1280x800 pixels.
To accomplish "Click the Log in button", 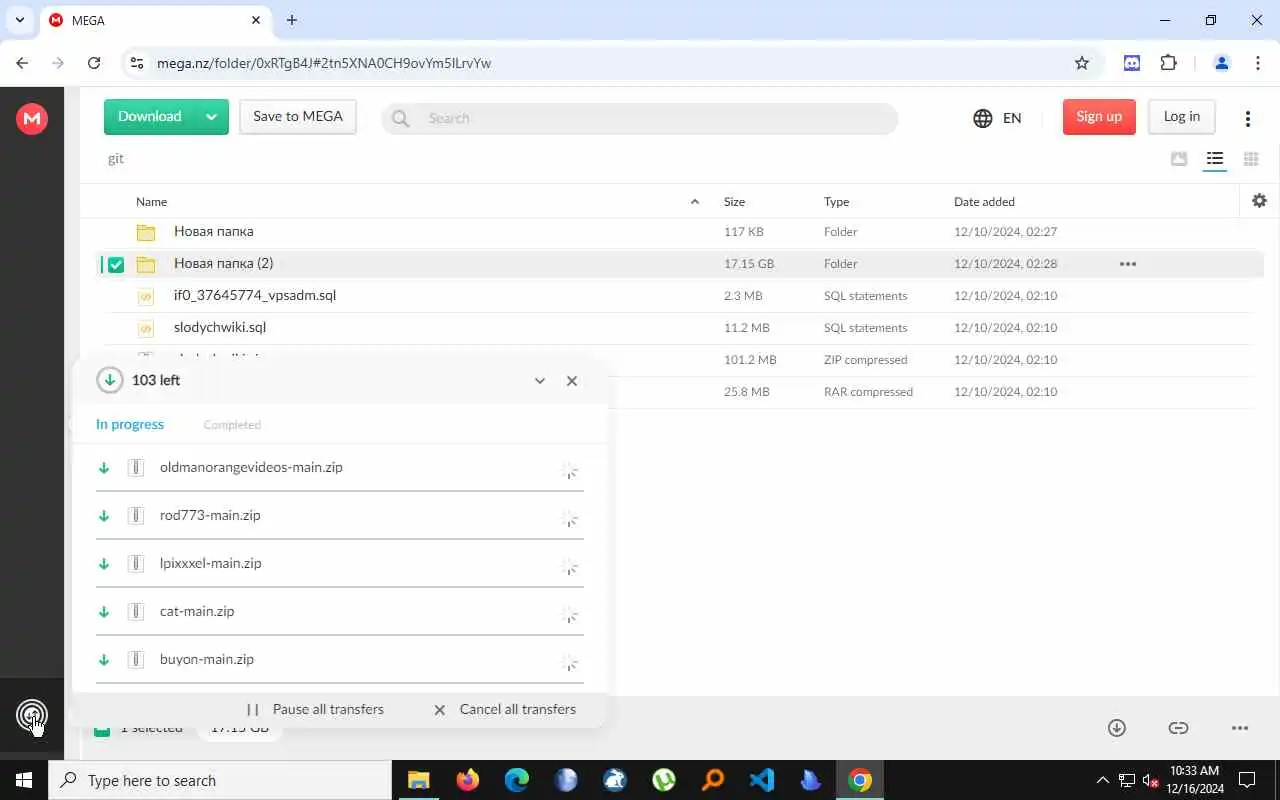I will click(1181, 117).
